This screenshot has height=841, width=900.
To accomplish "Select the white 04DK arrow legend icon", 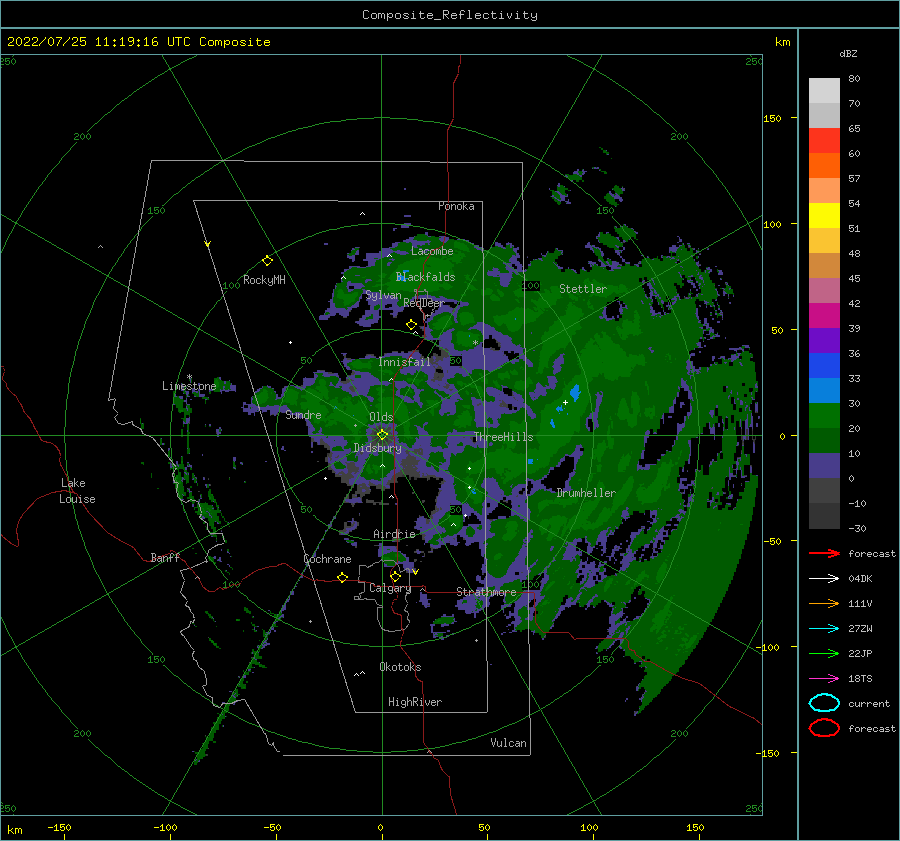I will point(824,578).
